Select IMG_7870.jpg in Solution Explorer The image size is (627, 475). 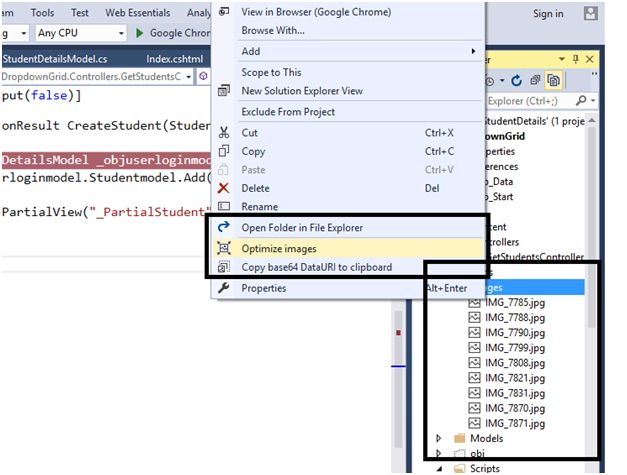pos(515,408)
